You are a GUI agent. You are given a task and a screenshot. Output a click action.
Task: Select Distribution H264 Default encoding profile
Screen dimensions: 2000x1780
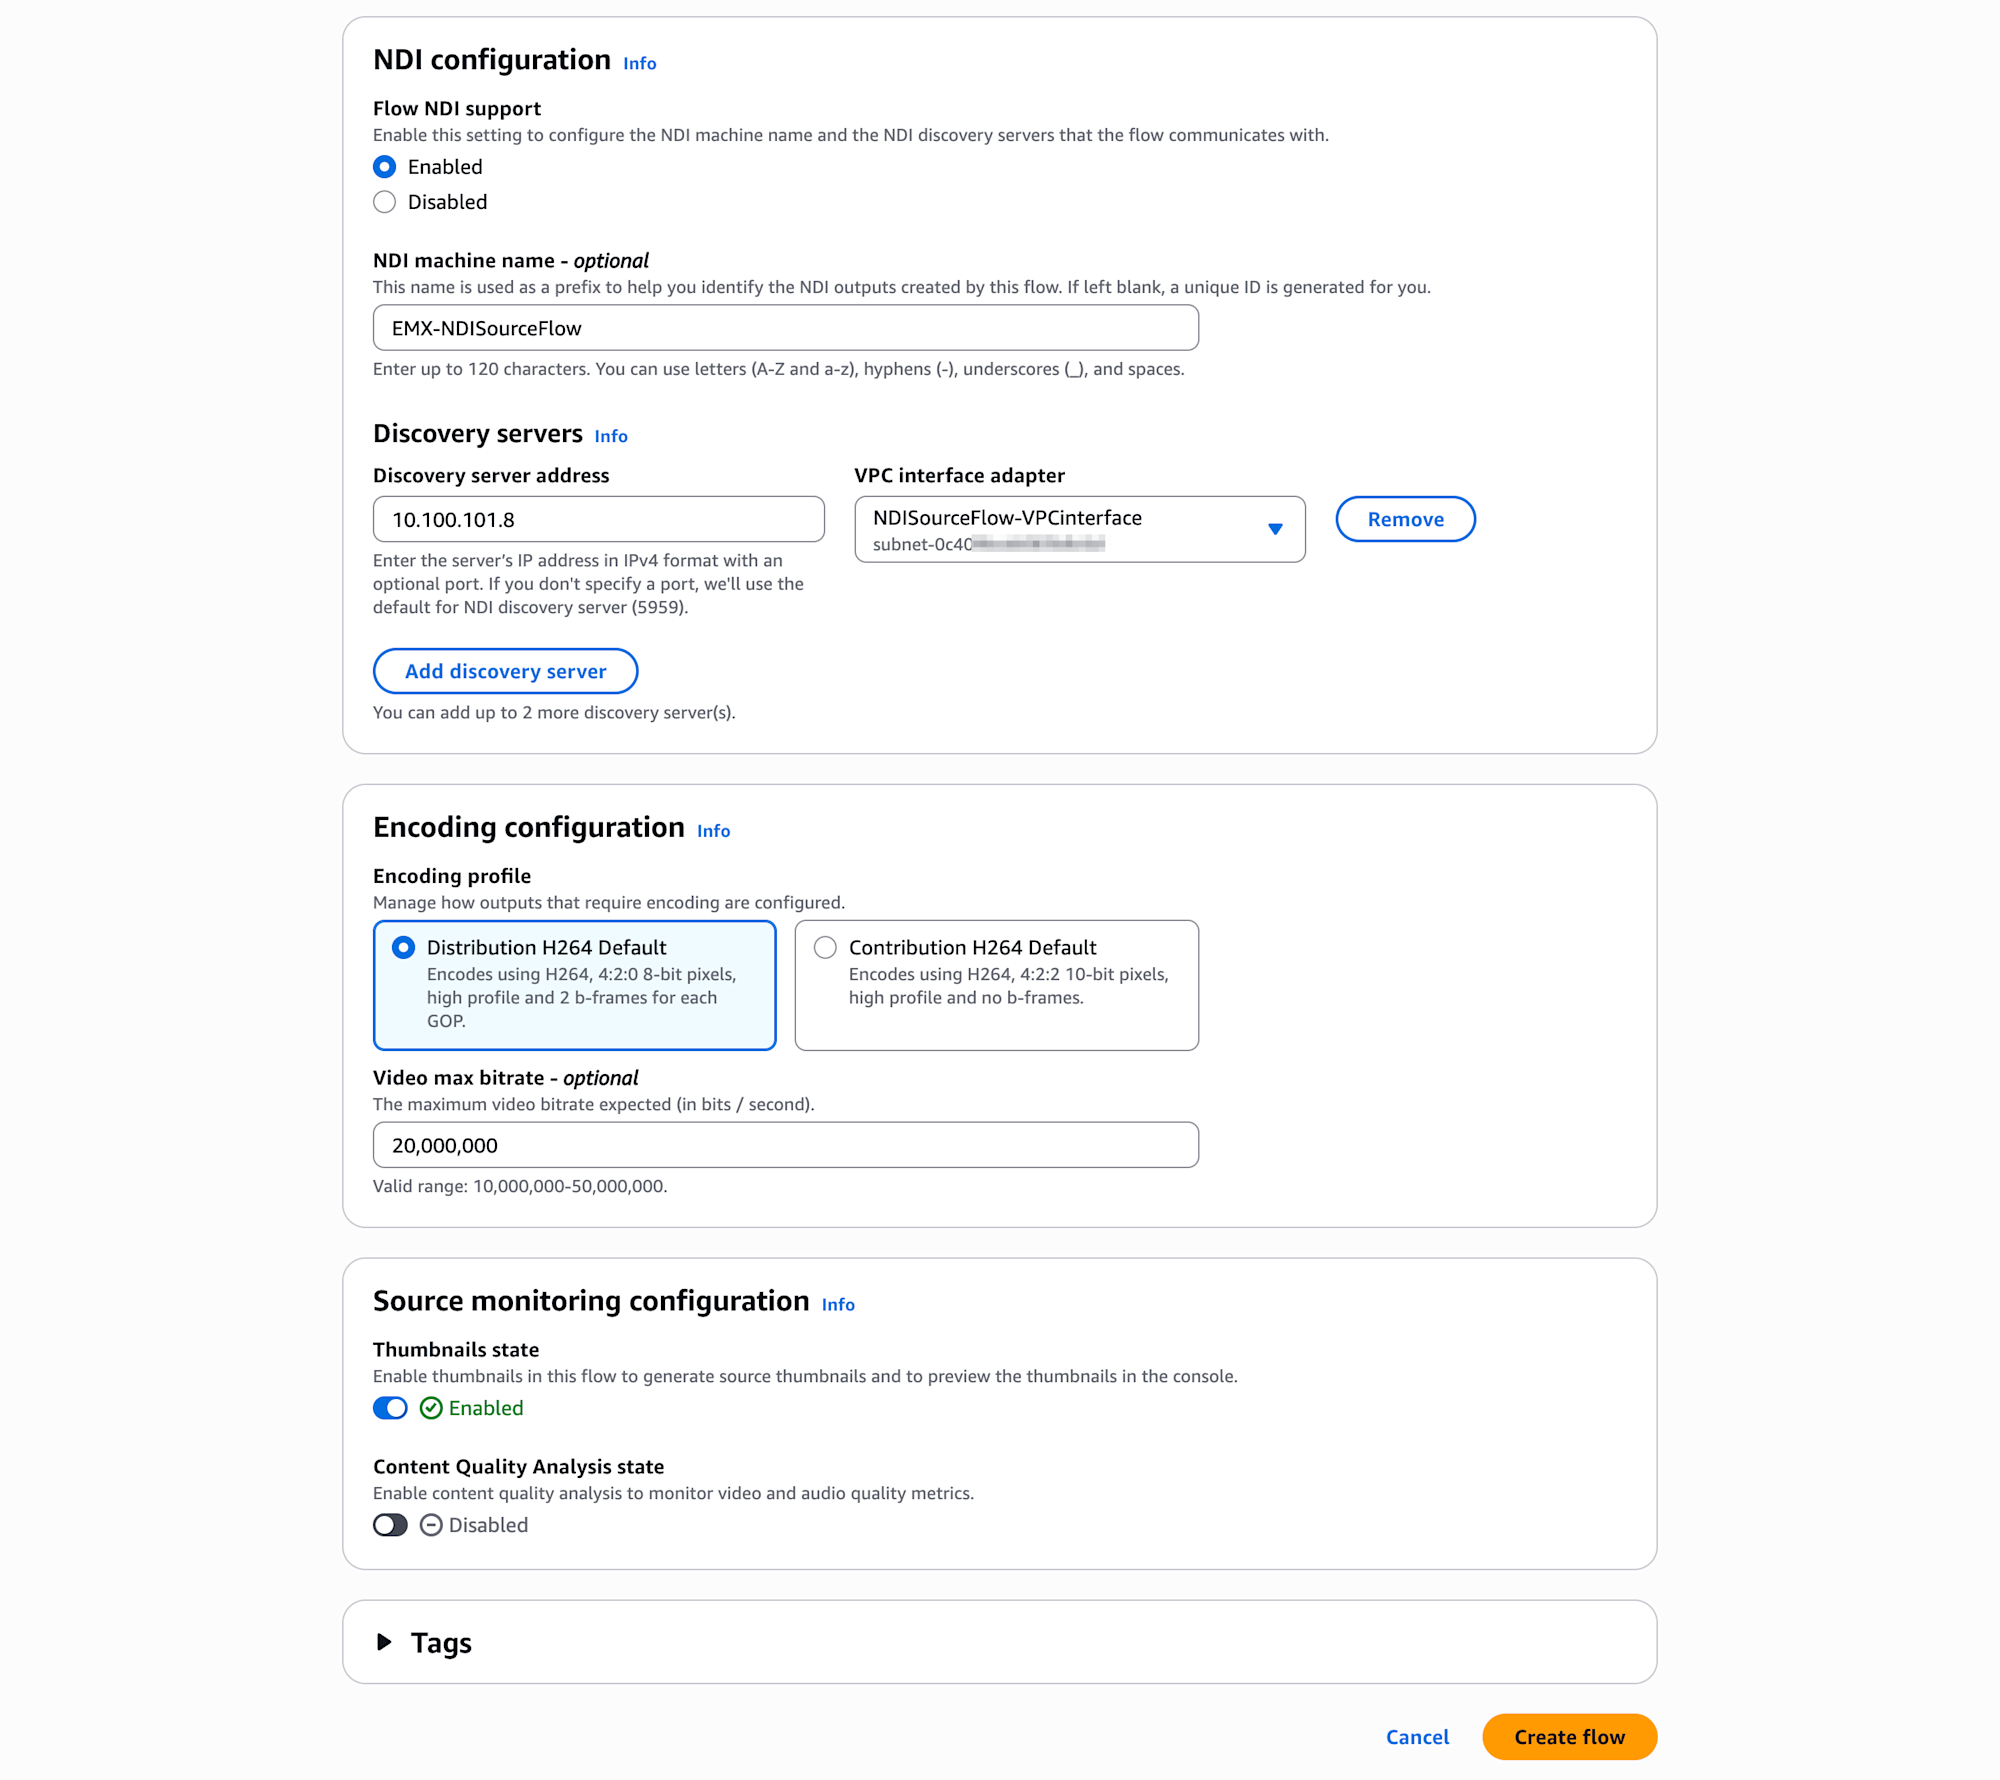tap(404, 948)
